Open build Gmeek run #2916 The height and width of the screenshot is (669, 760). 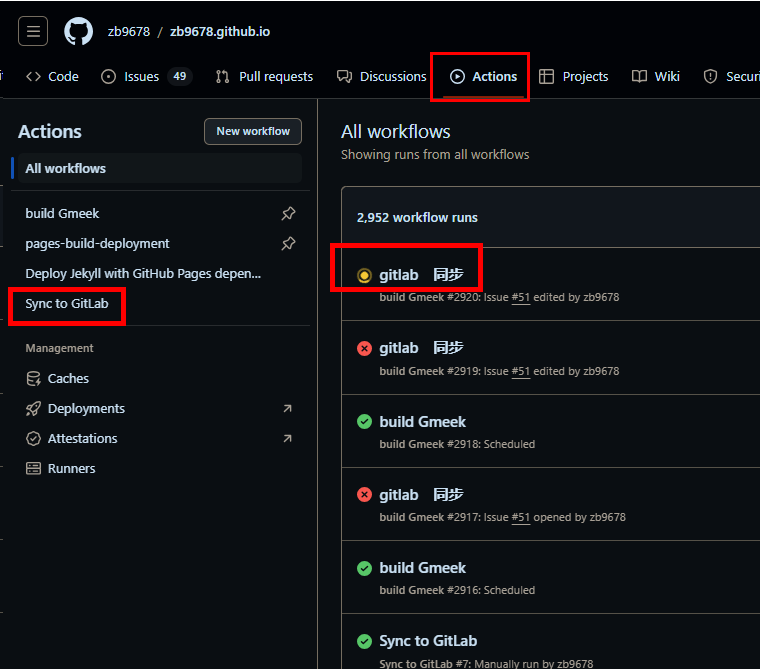tap(423, 568)
